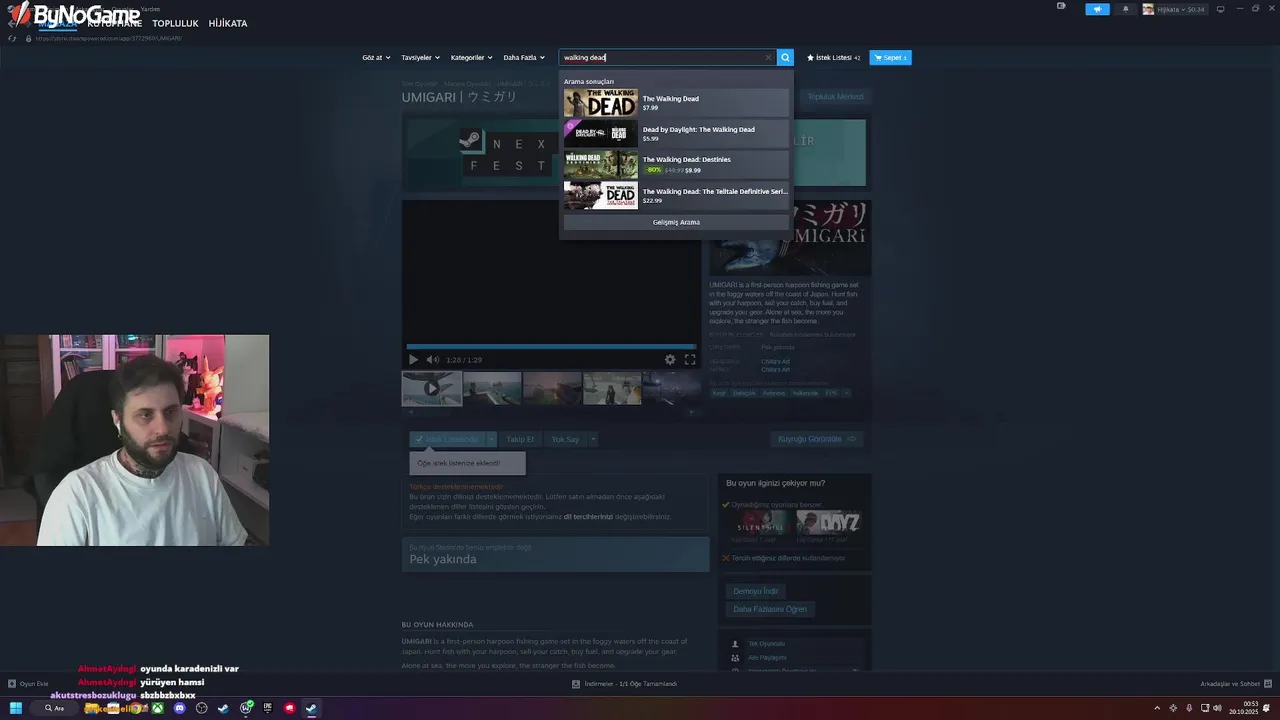Open the red app icon in taskbar
The width and height of the screenshot is (1280, 720).
click(x=289, y=708)
